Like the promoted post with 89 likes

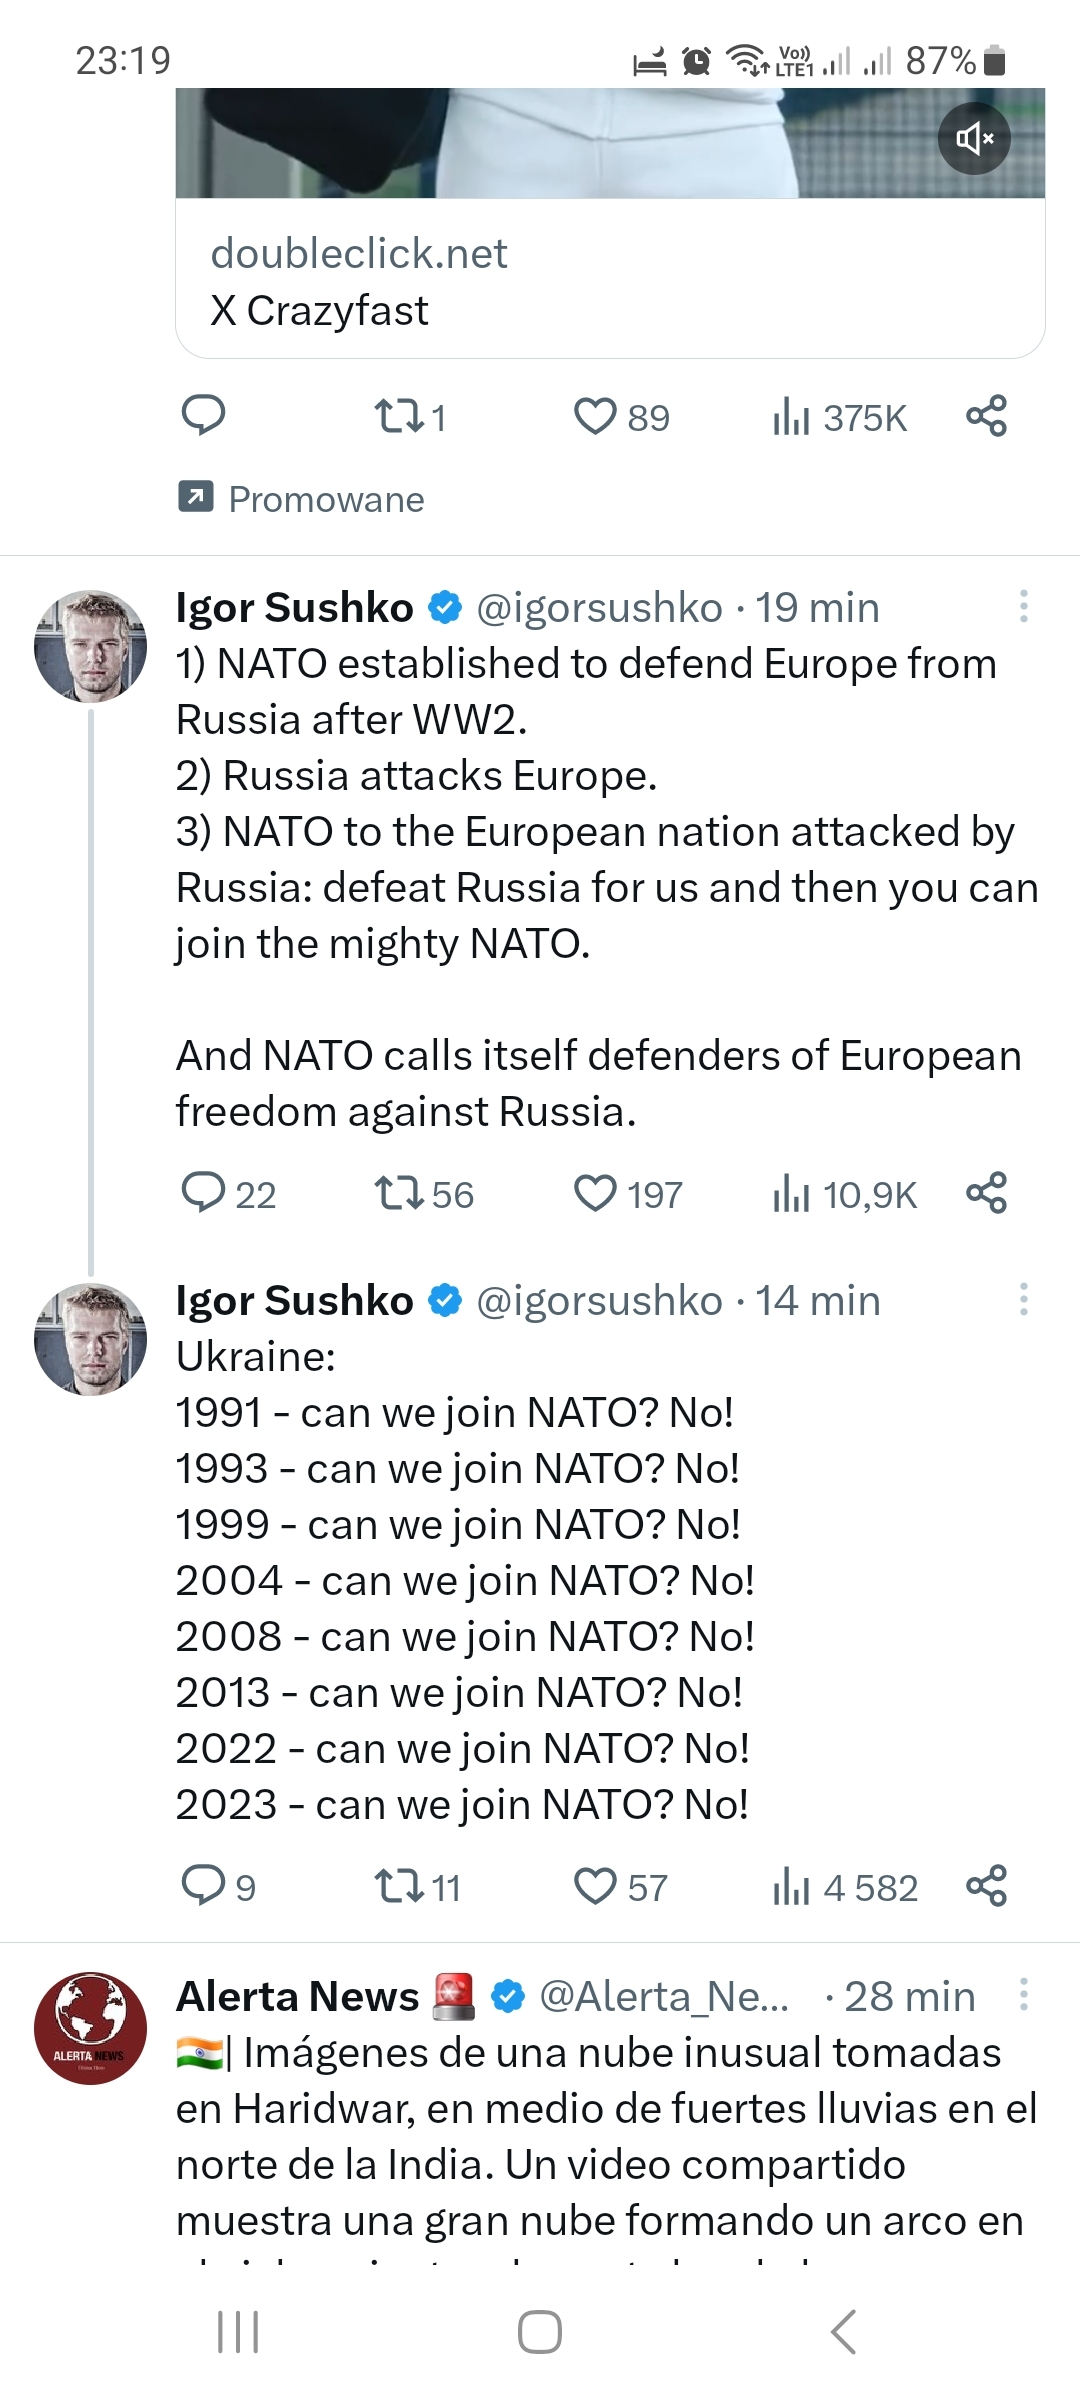coord(595,416)
